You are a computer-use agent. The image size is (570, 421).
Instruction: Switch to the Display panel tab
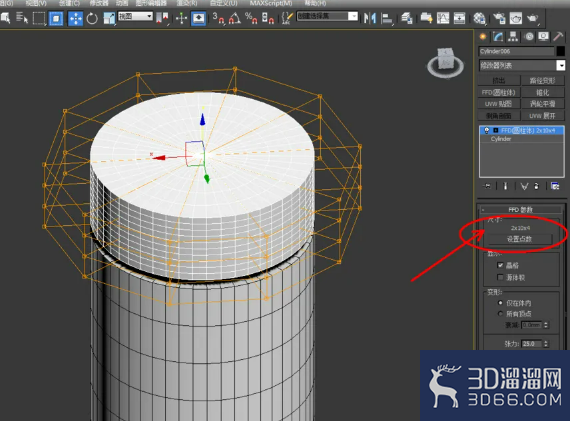point(543,37)
